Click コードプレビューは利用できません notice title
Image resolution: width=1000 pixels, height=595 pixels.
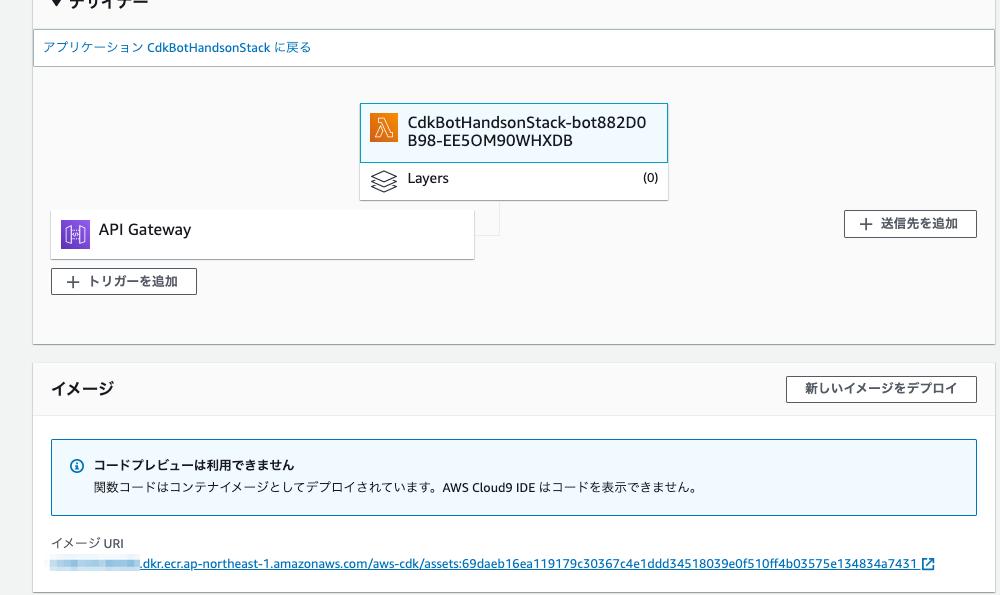click(194, 465)
